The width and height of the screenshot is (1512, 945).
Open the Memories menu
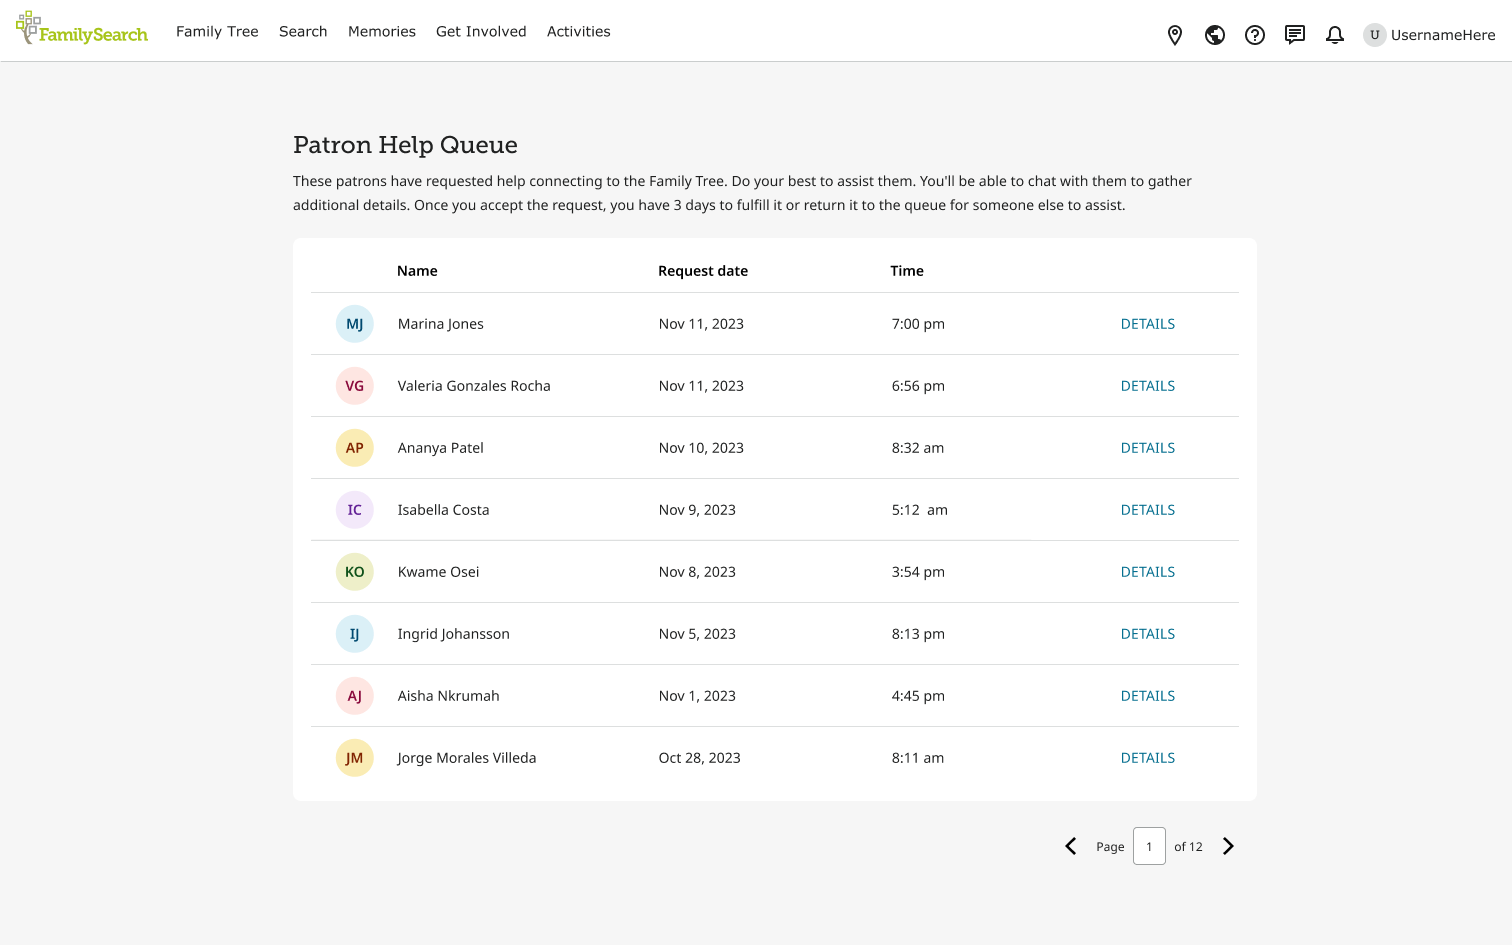click(382, 32)
